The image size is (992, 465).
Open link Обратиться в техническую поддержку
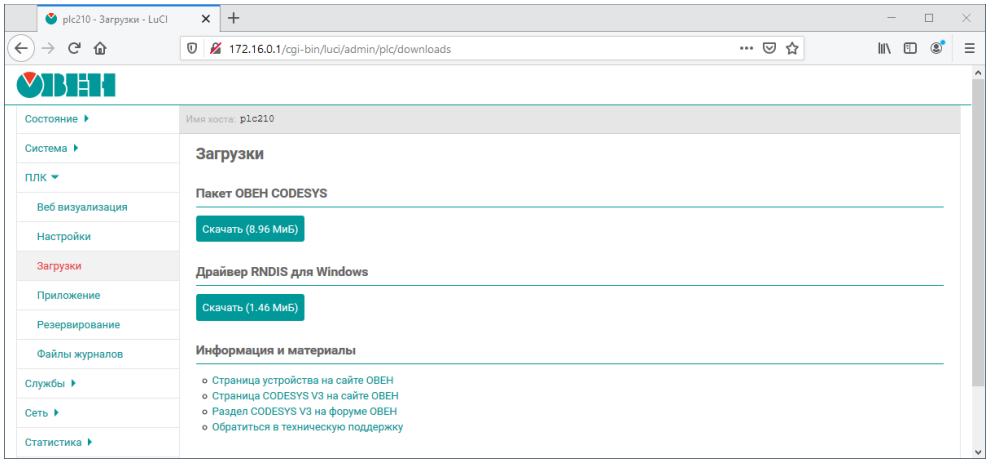[x=306, y=427]
